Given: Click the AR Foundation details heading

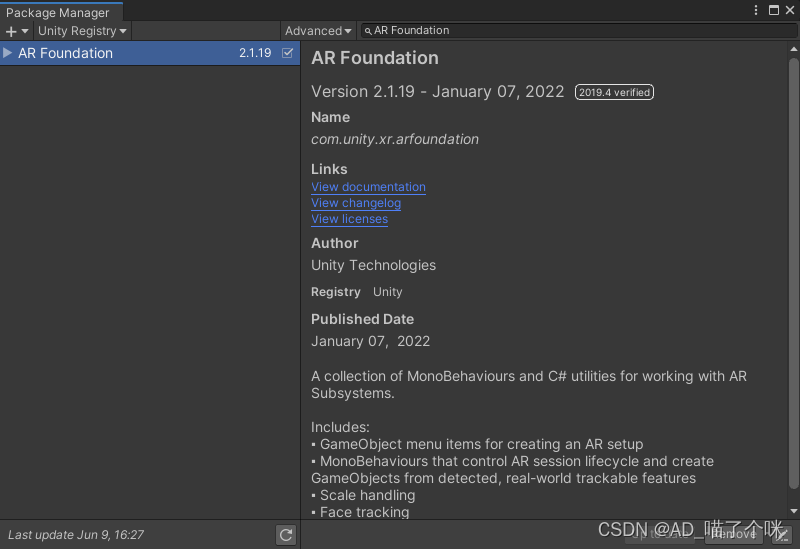Looking at the screenshot, I should pos(375,58).
